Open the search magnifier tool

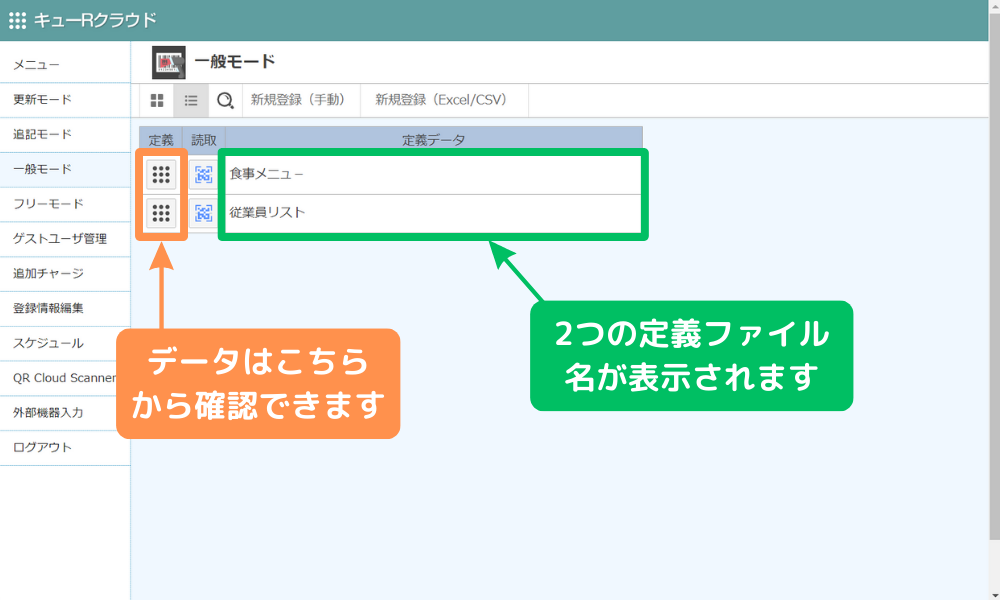(225, 100)
